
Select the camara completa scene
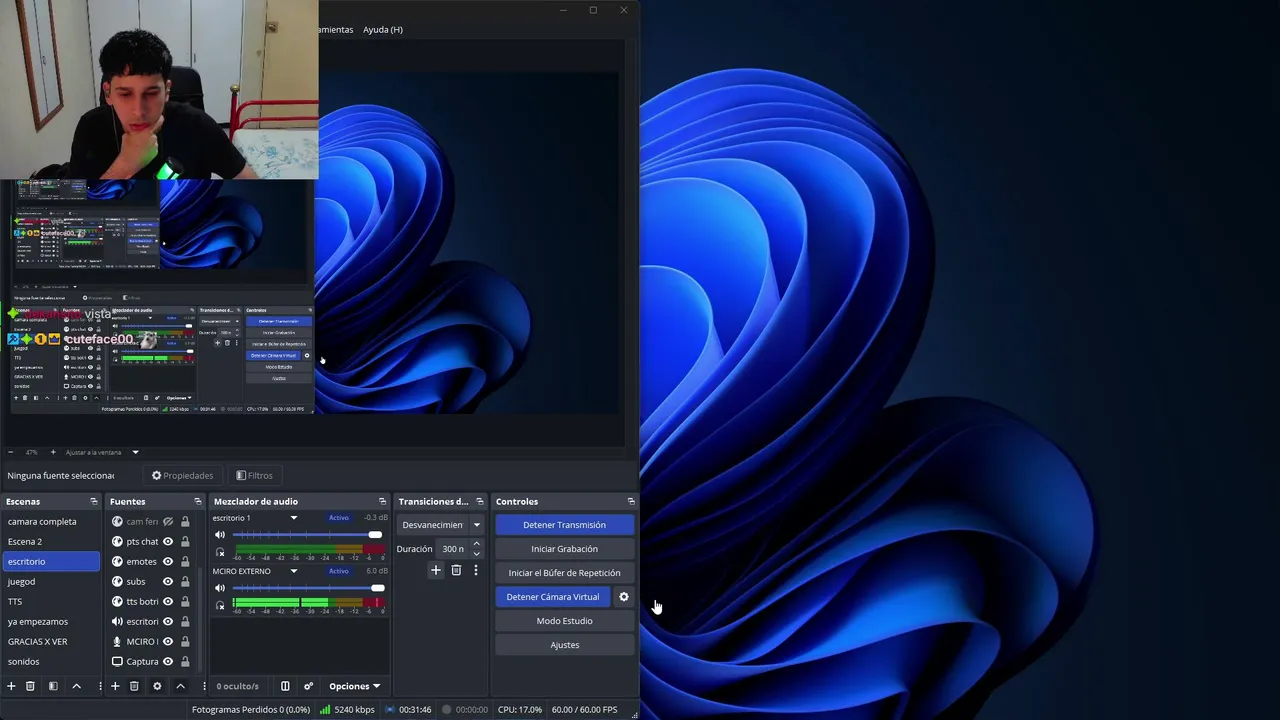pyautogui.click(x=50, y=521)
